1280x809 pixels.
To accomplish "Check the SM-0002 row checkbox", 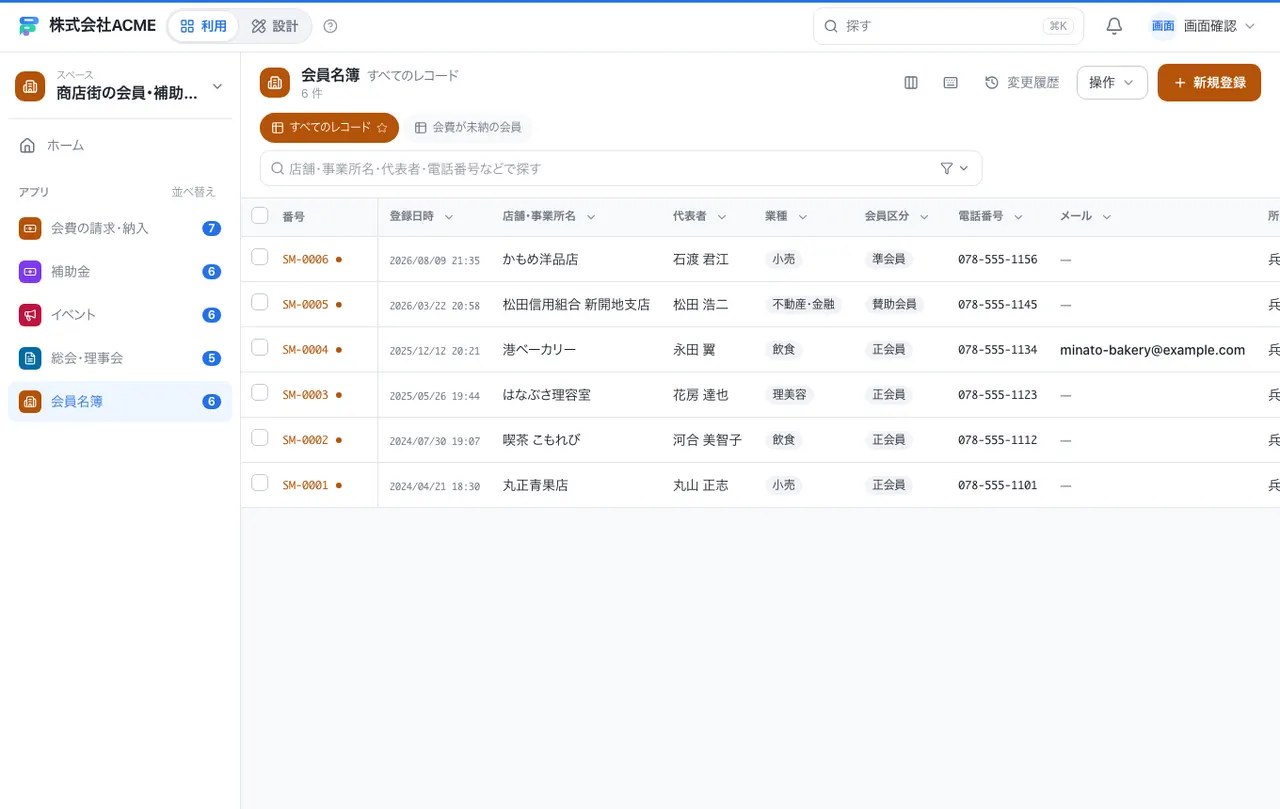I will [260, 437].
